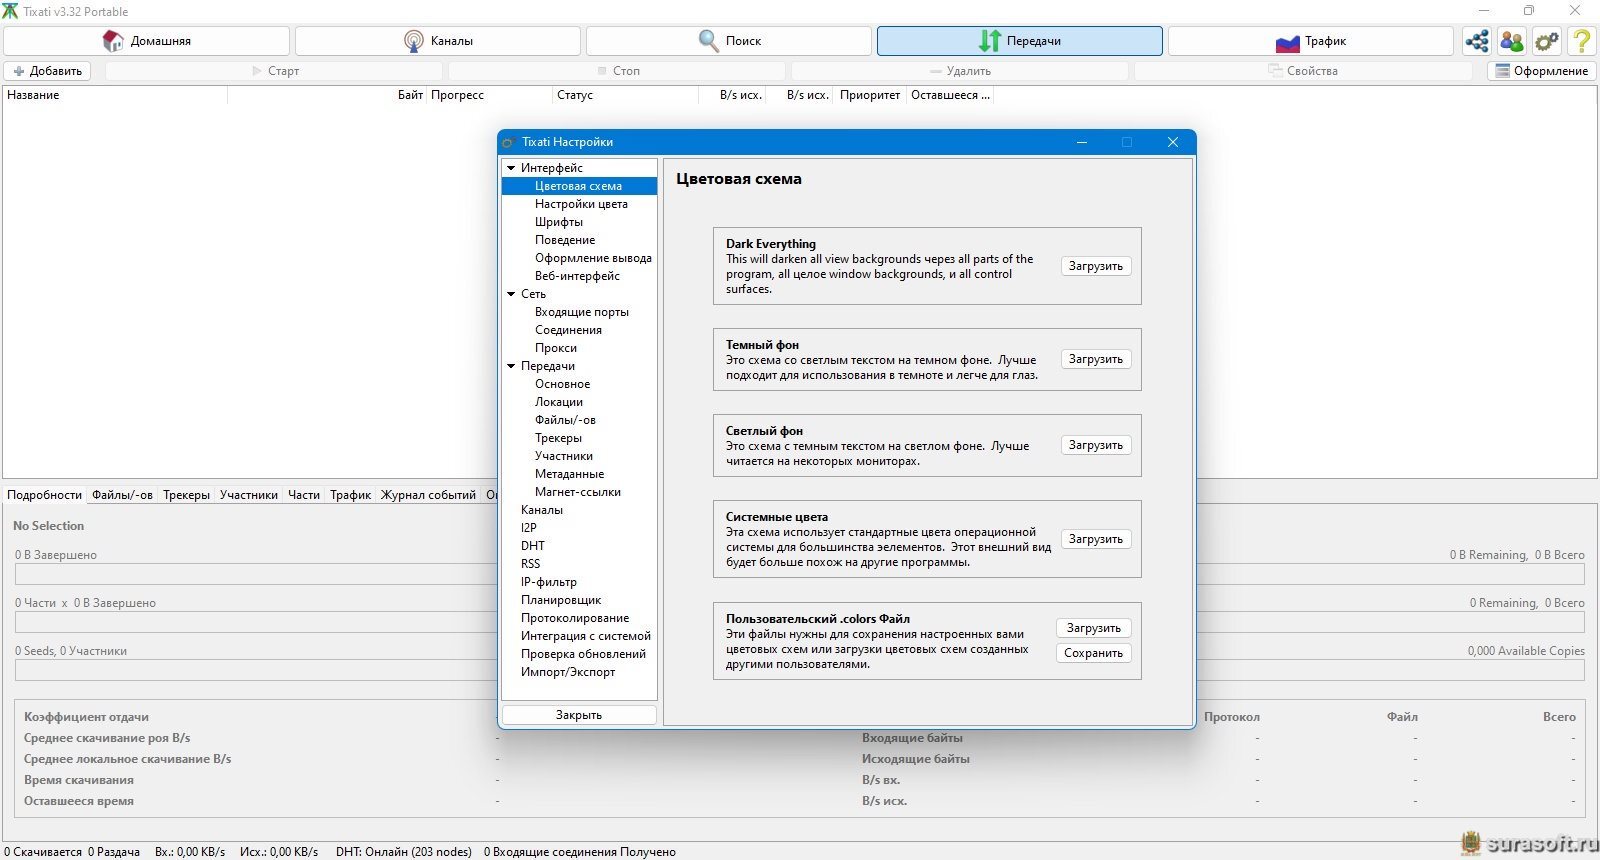
Task: Open settings gear icon in main toolbar
Action: tap(1547, 41)
